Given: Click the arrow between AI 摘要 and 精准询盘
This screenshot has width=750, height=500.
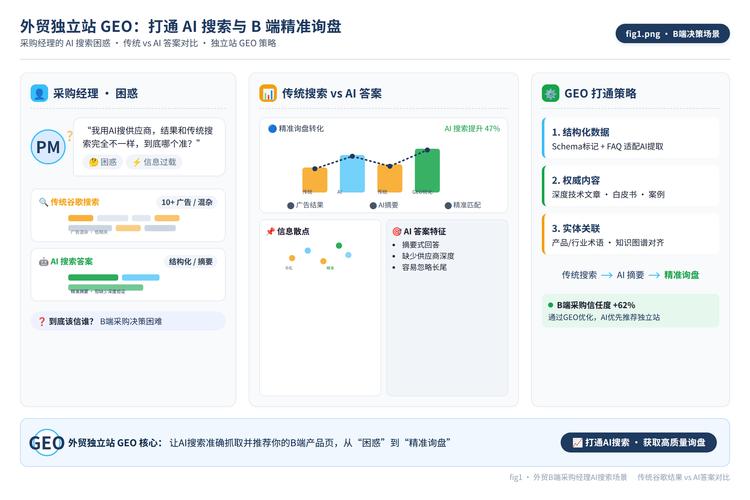Looking at the screenshot, I should pyautogui.click(x=654, y=275).
